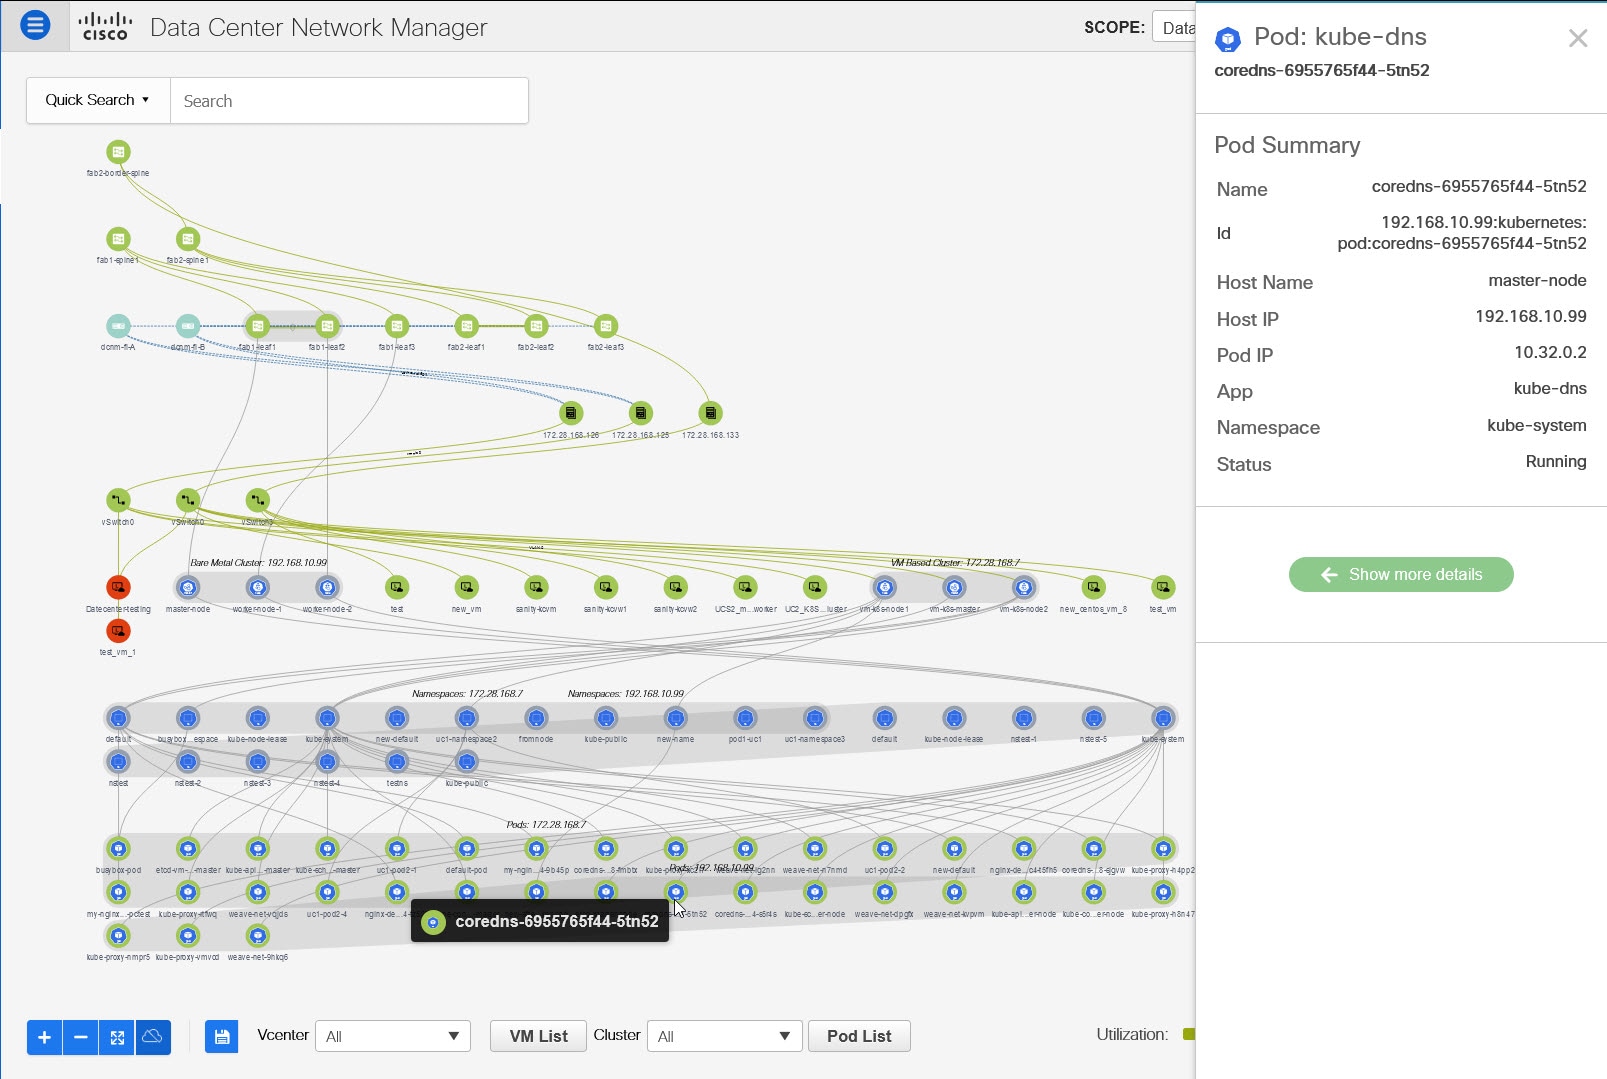Open the Vcenter dropdown
Viewport: 1607px width, 1079px height.
[393, 1036]
